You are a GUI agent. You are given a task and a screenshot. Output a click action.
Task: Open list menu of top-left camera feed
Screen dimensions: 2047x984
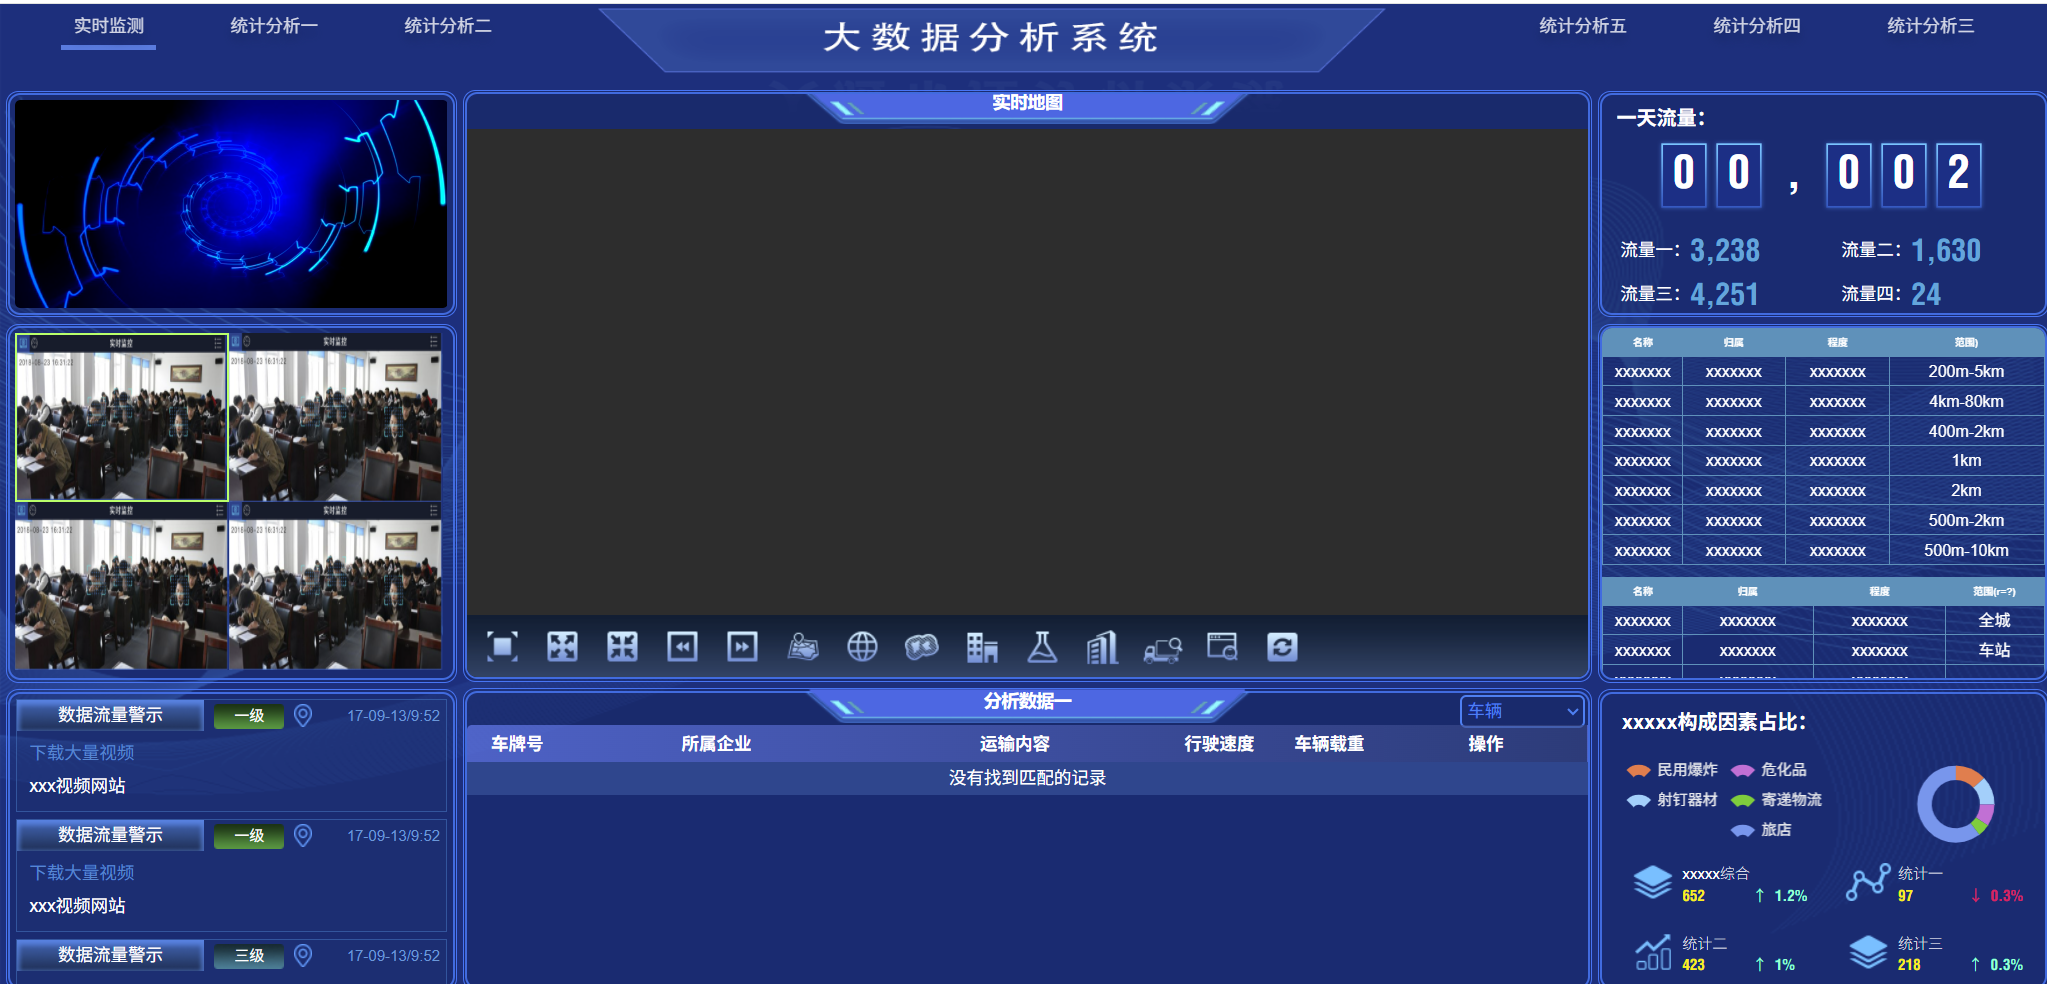(218, 343)
